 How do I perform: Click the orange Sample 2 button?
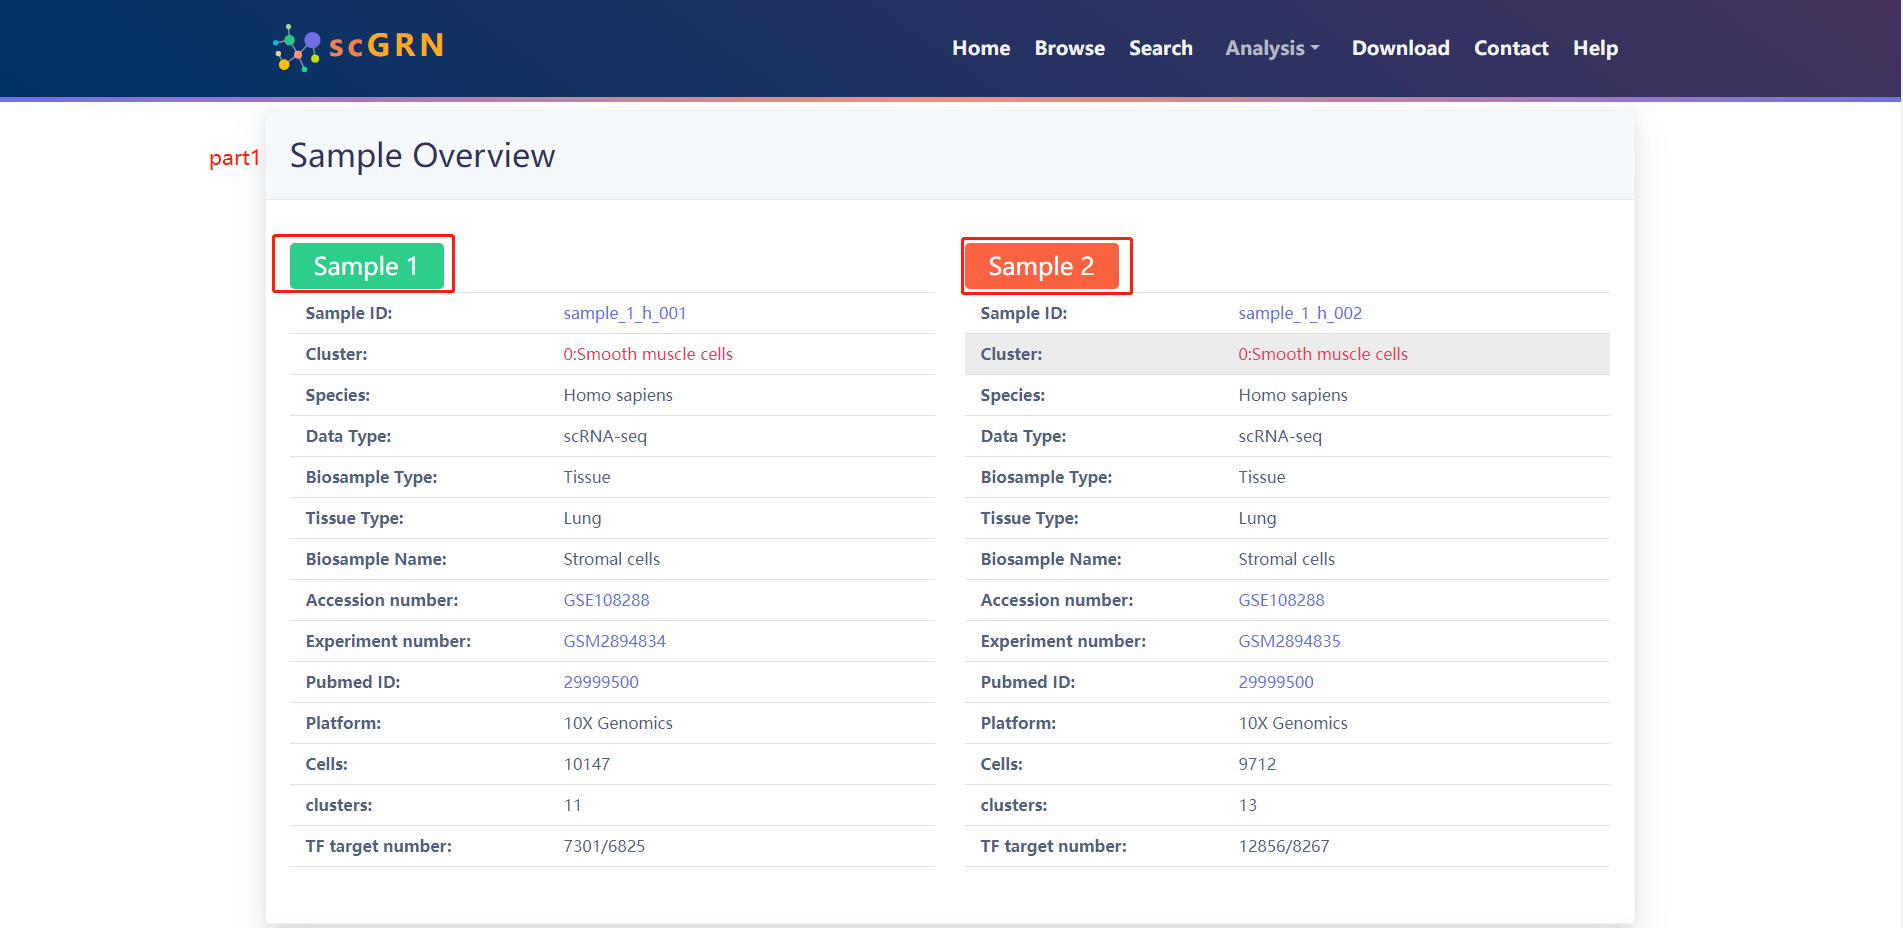tap(1041, 266)
